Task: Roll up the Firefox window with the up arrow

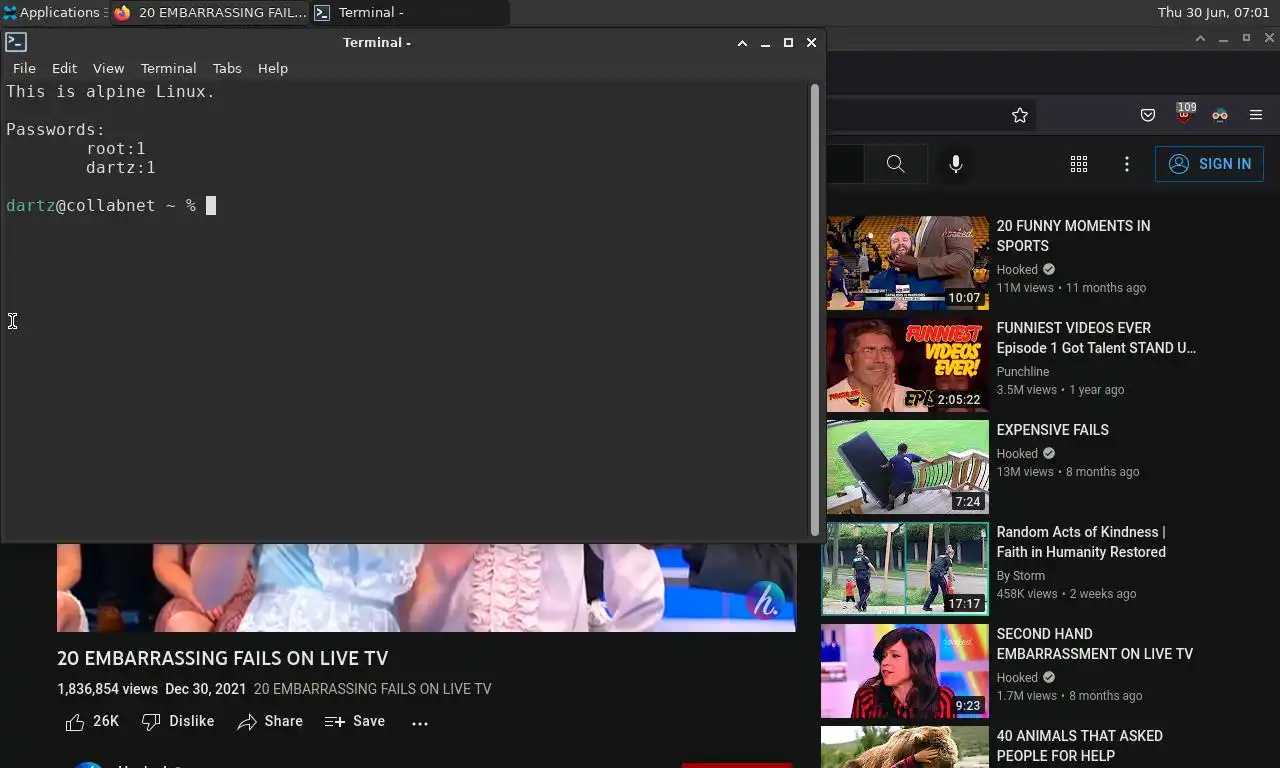Action: click(x=1200, y=38)
